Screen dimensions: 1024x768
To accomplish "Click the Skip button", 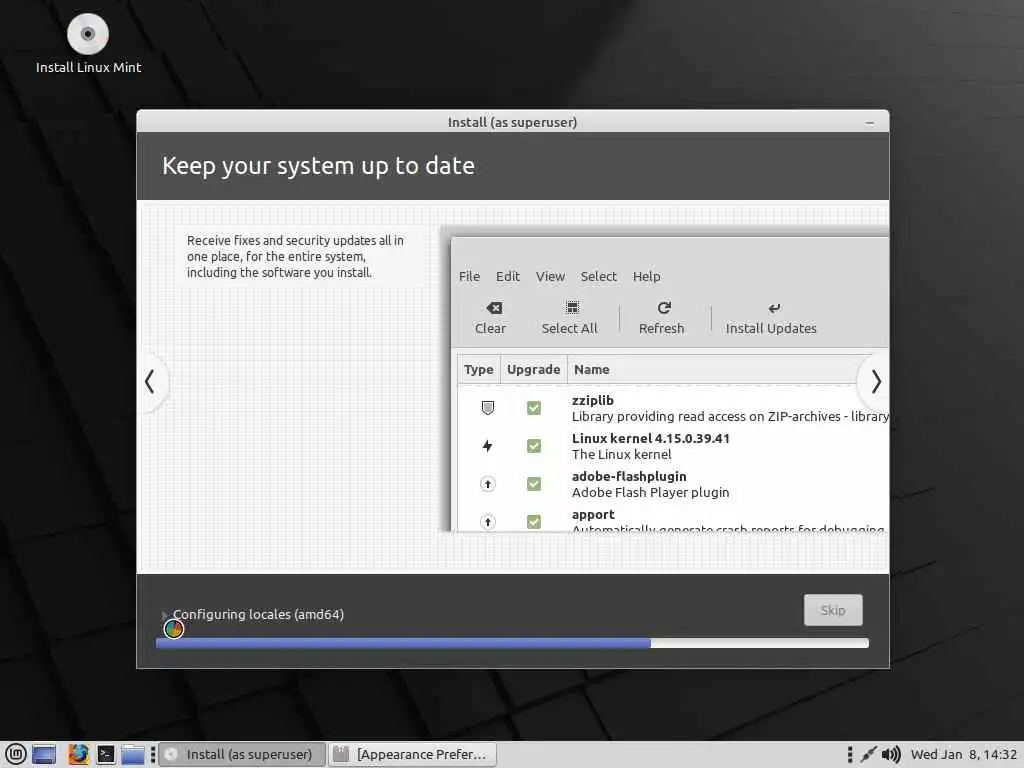I will pyautogui.click(x=833, y=610).
